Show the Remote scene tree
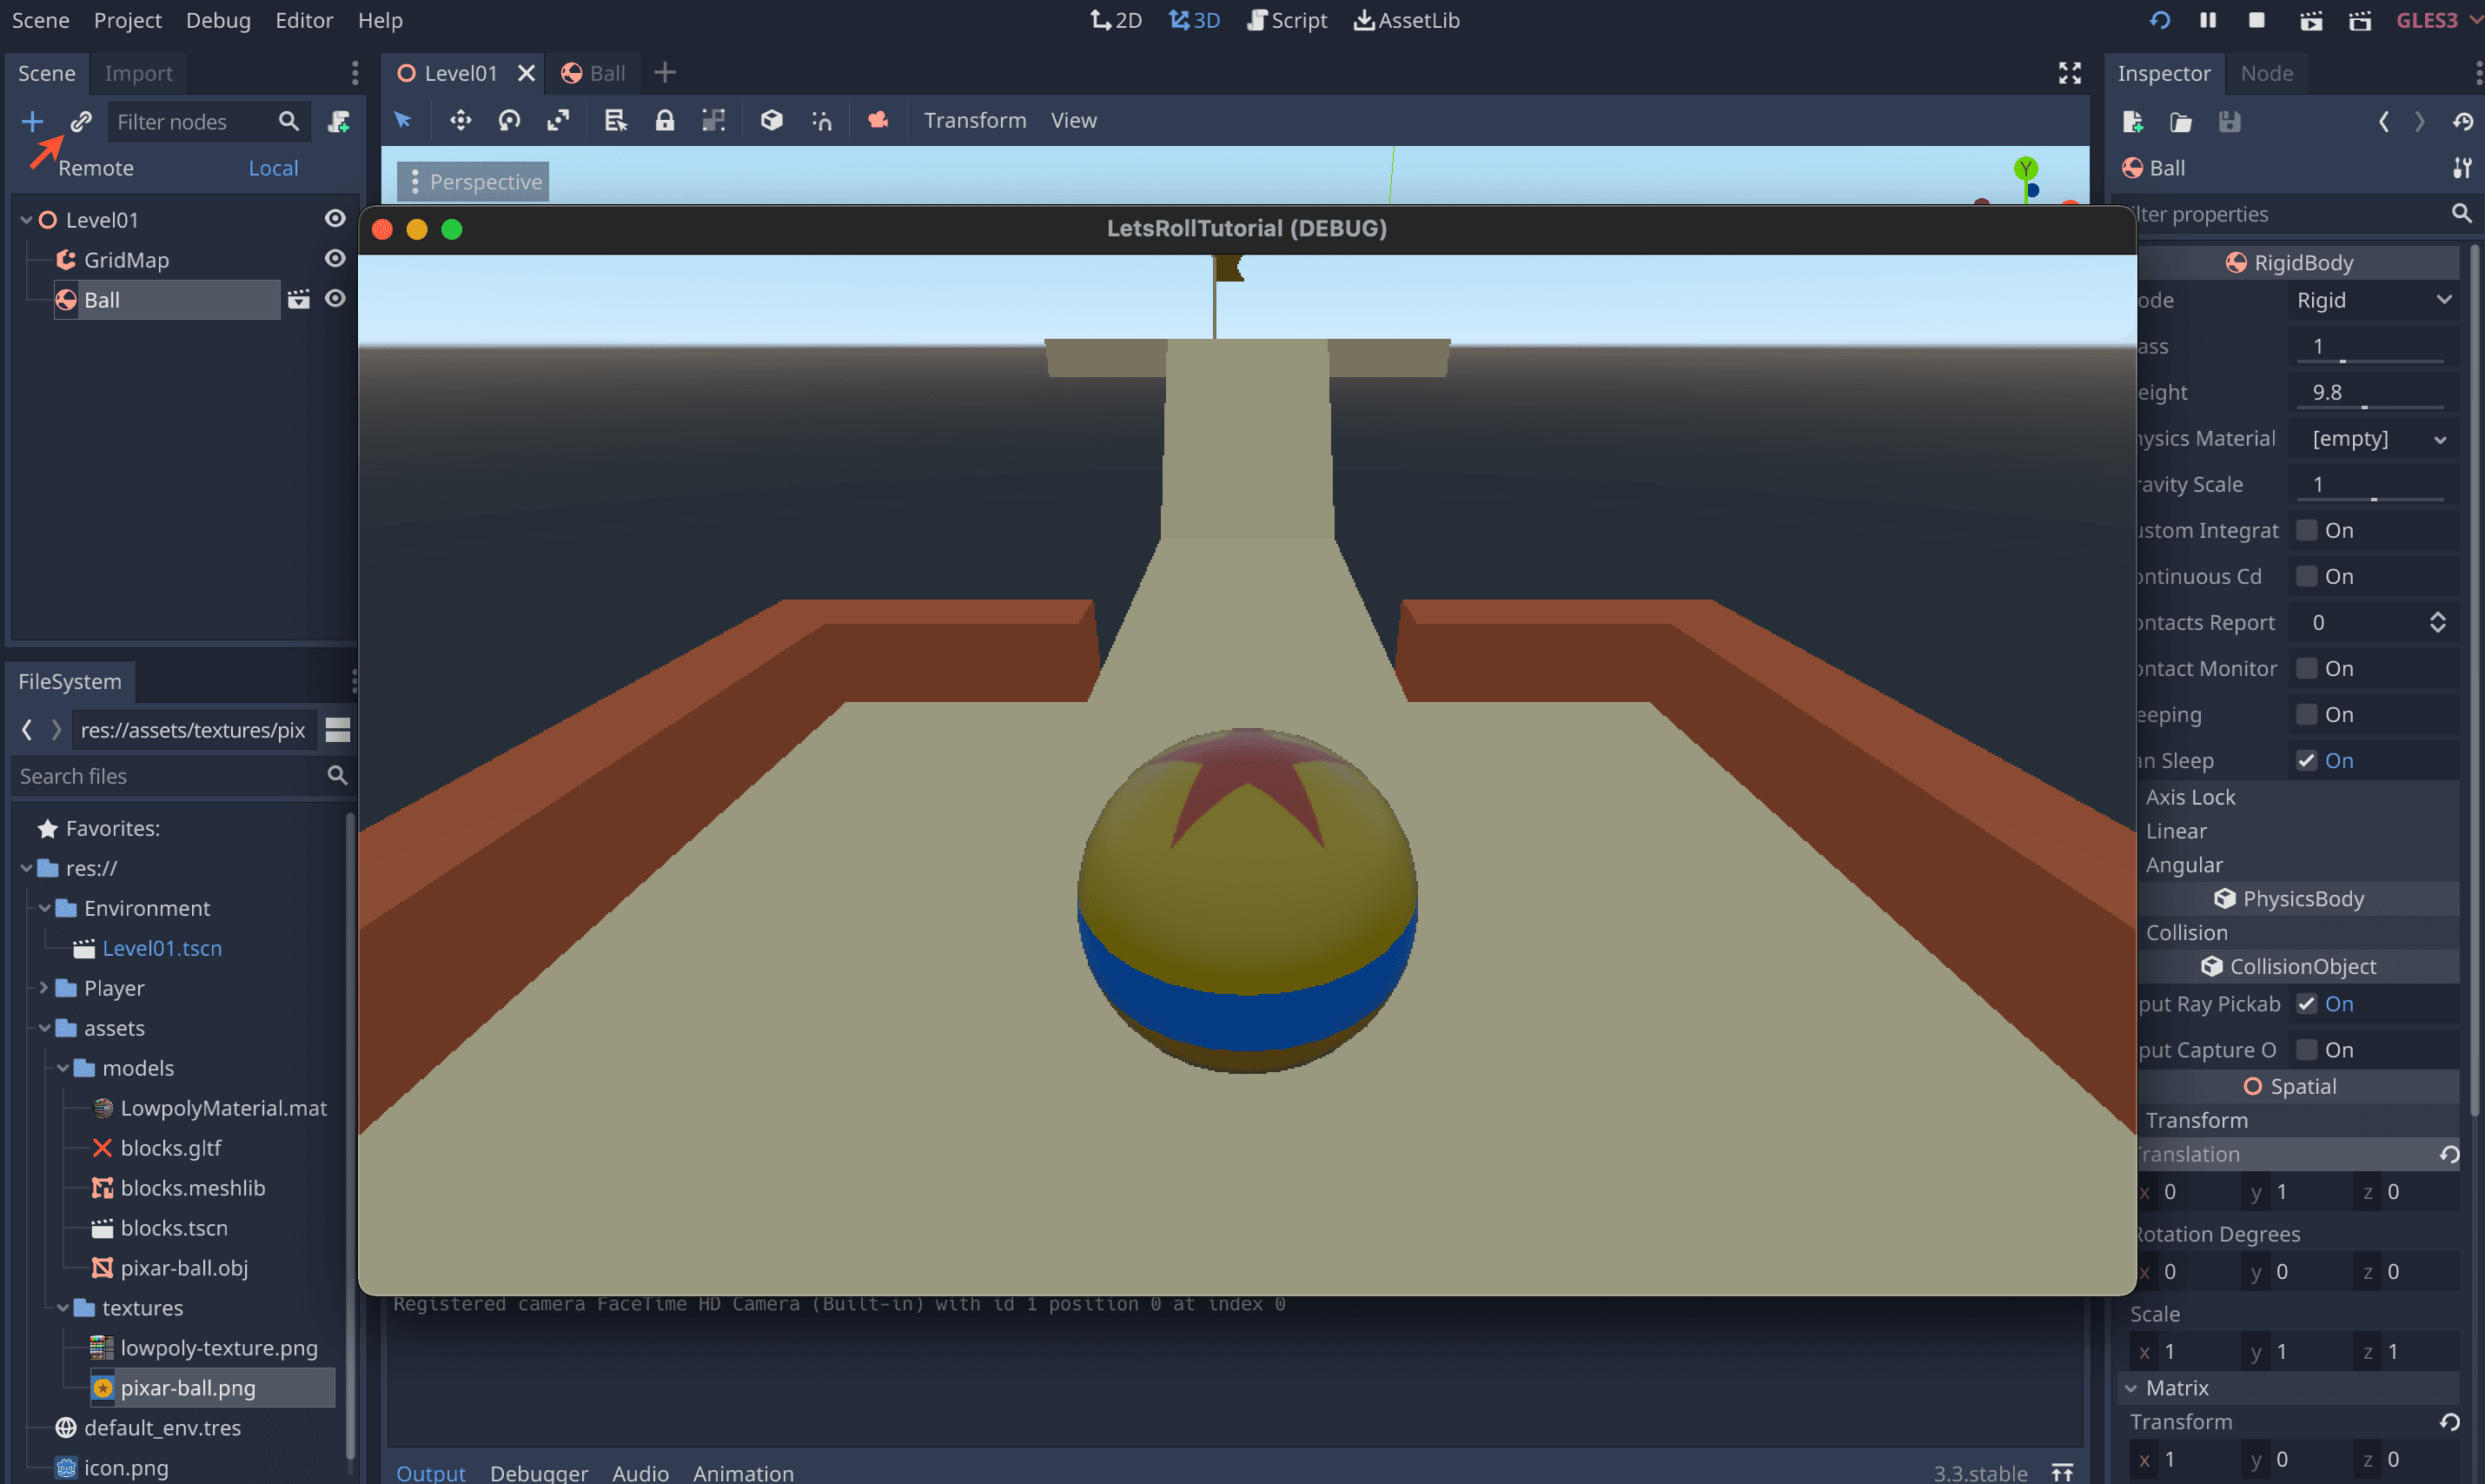 (x=96, y=168)
